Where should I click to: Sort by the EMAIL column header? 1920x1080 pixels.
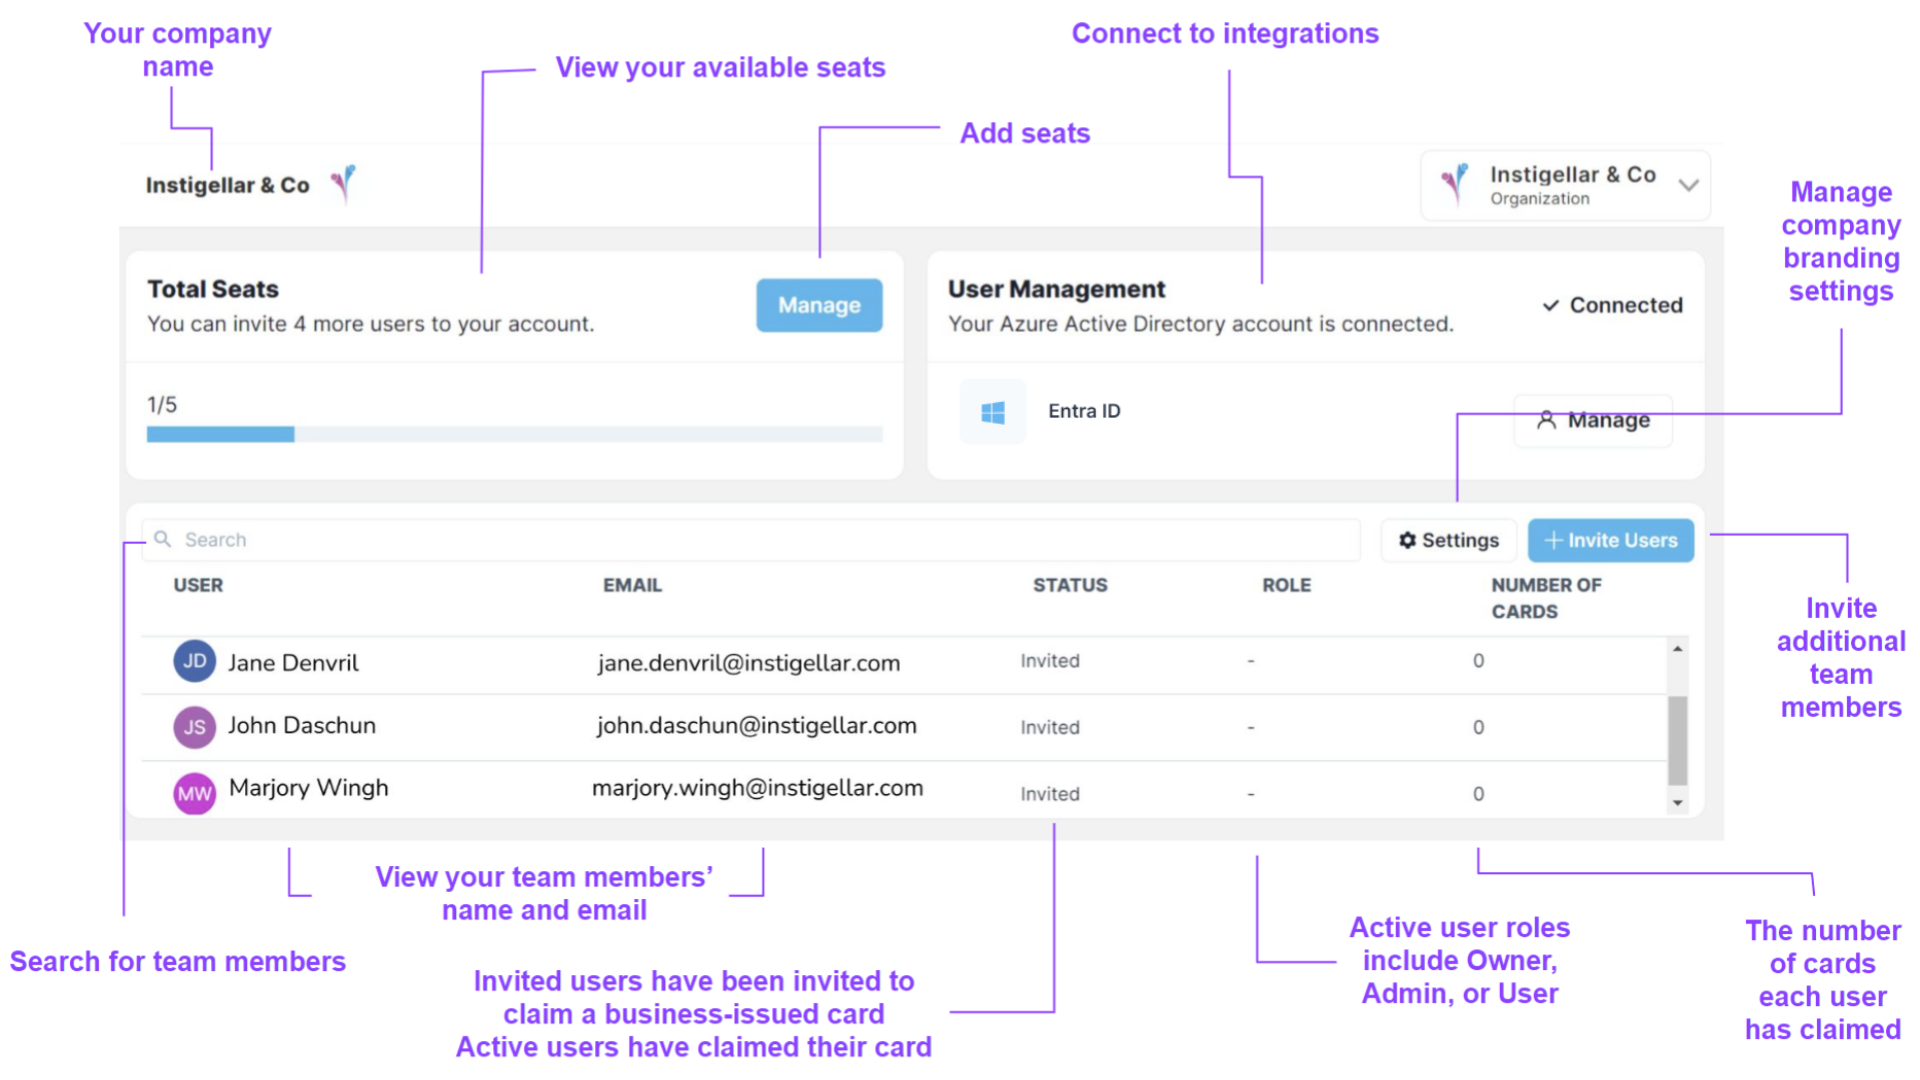coord(632,585)
